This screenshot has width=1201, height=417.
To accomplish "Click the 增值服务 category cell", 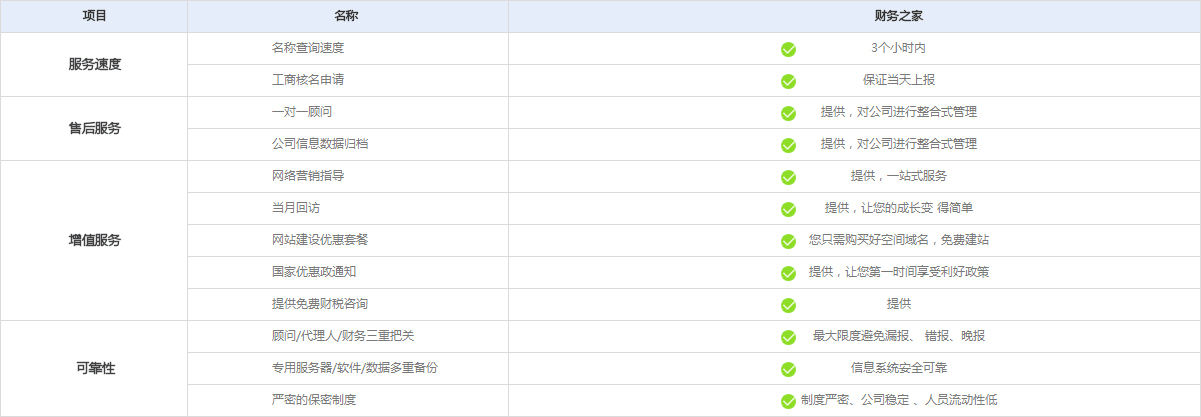I will coord(94,240).
